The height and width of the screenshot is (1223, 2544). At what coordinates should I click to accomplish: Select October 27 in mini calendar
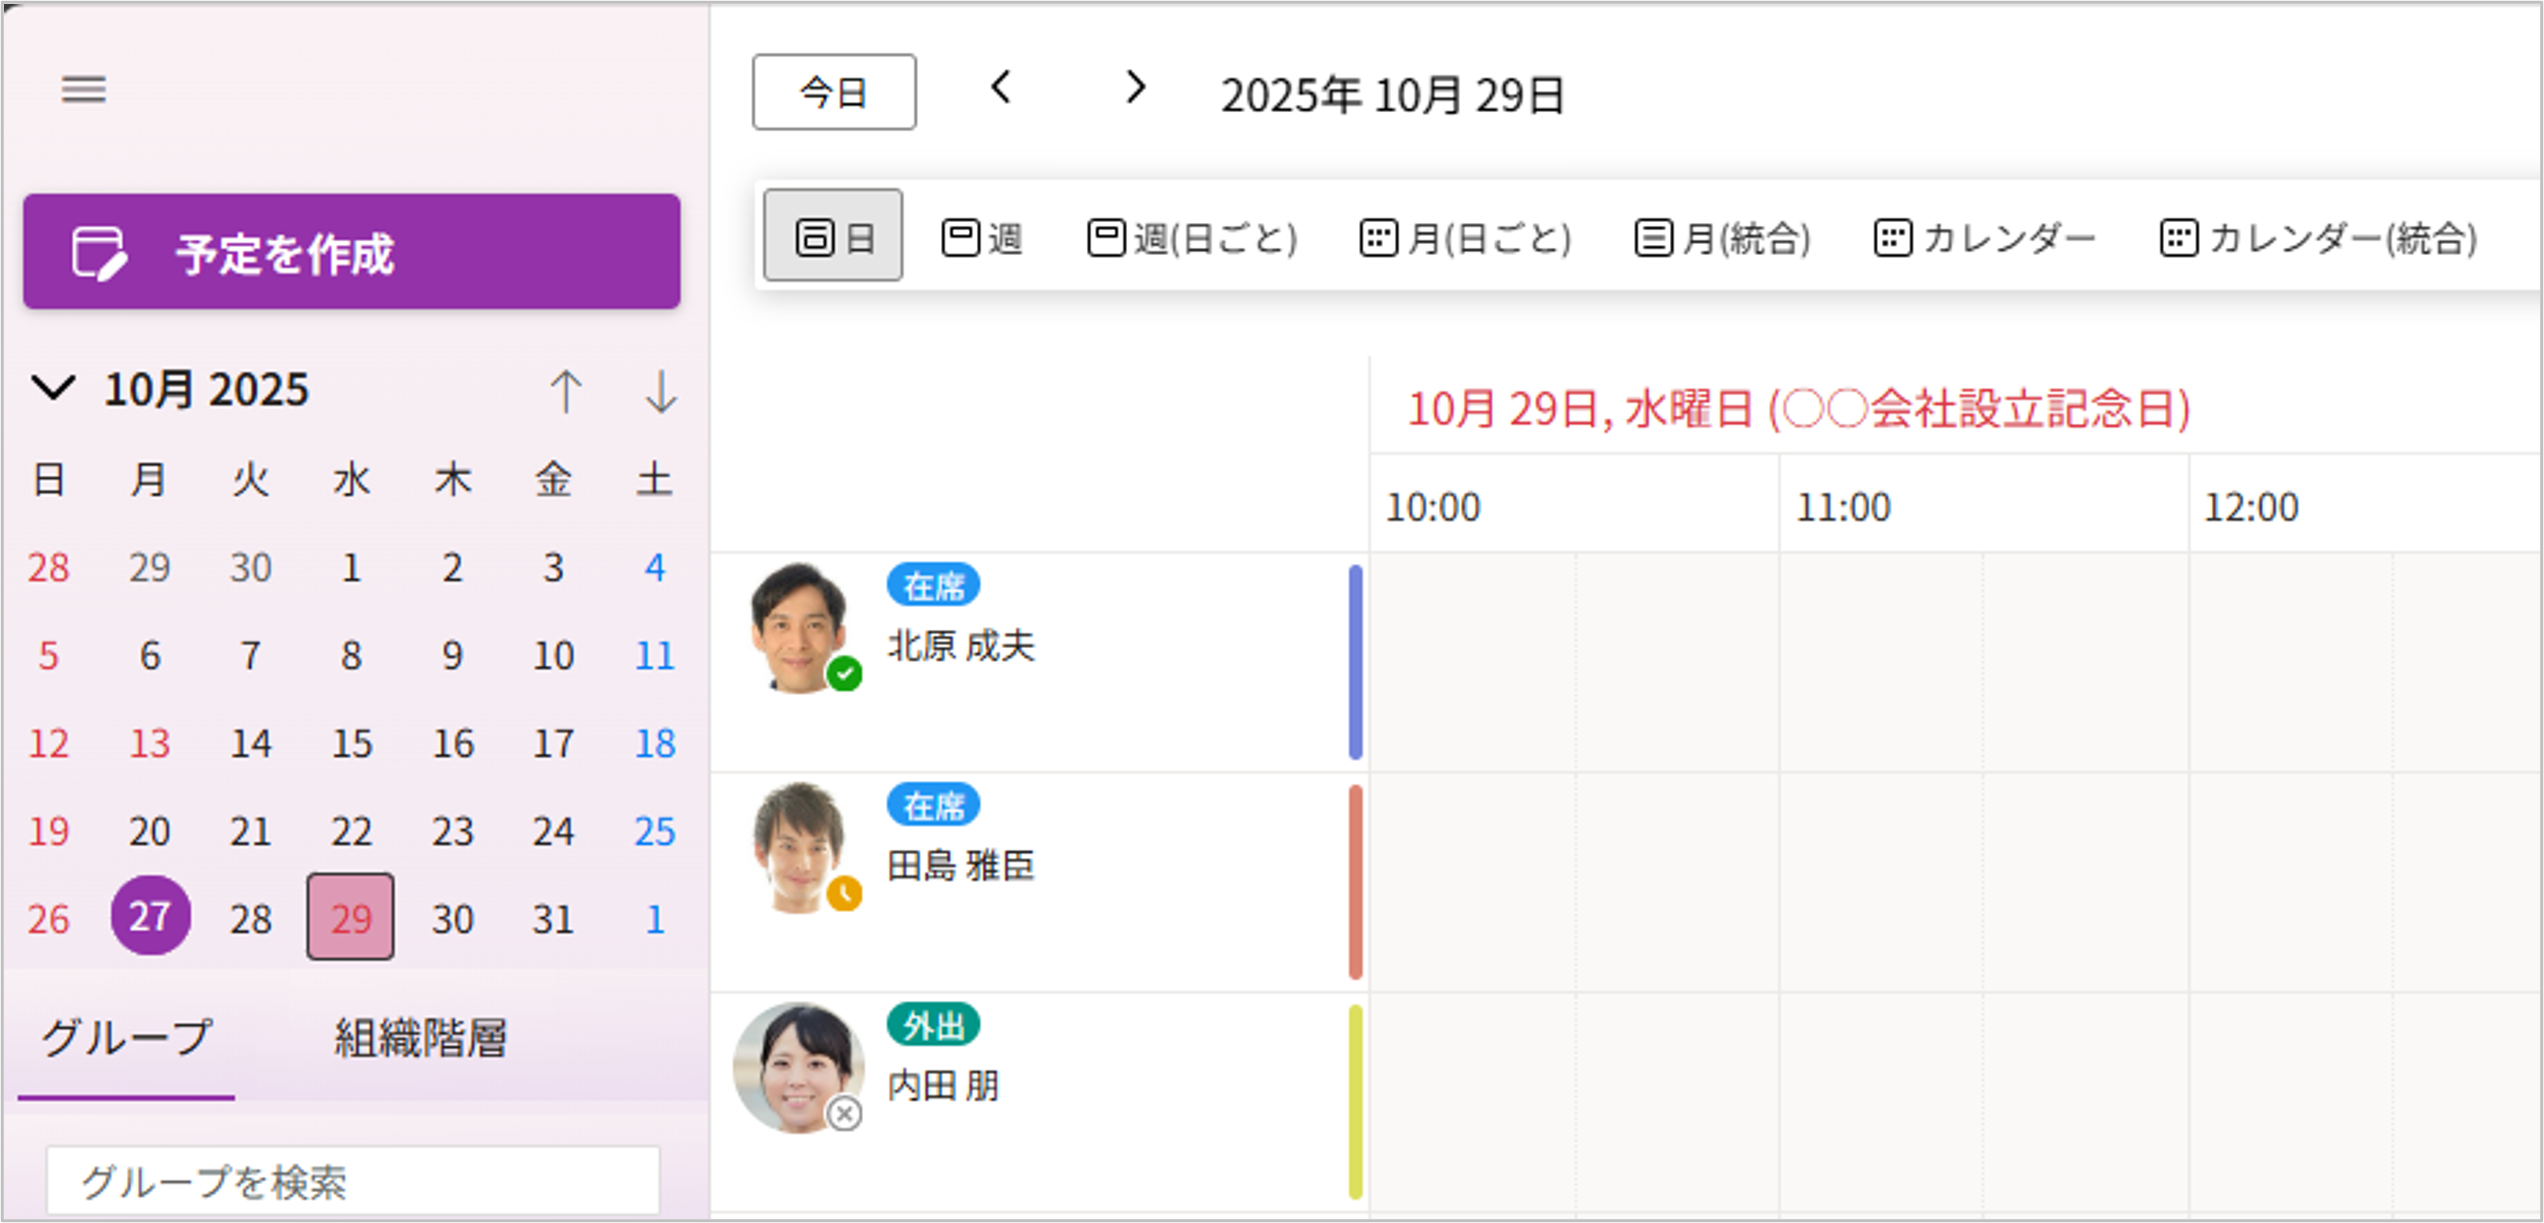coord(150,916)
